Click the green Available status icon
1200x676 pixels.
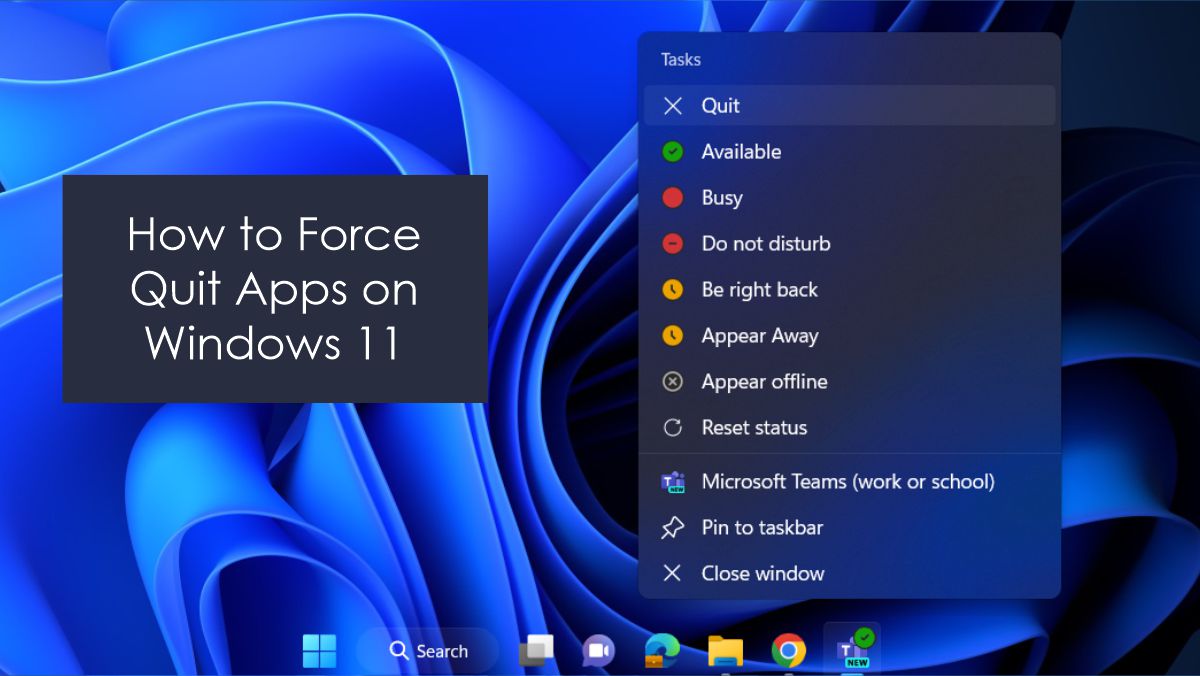672,151
